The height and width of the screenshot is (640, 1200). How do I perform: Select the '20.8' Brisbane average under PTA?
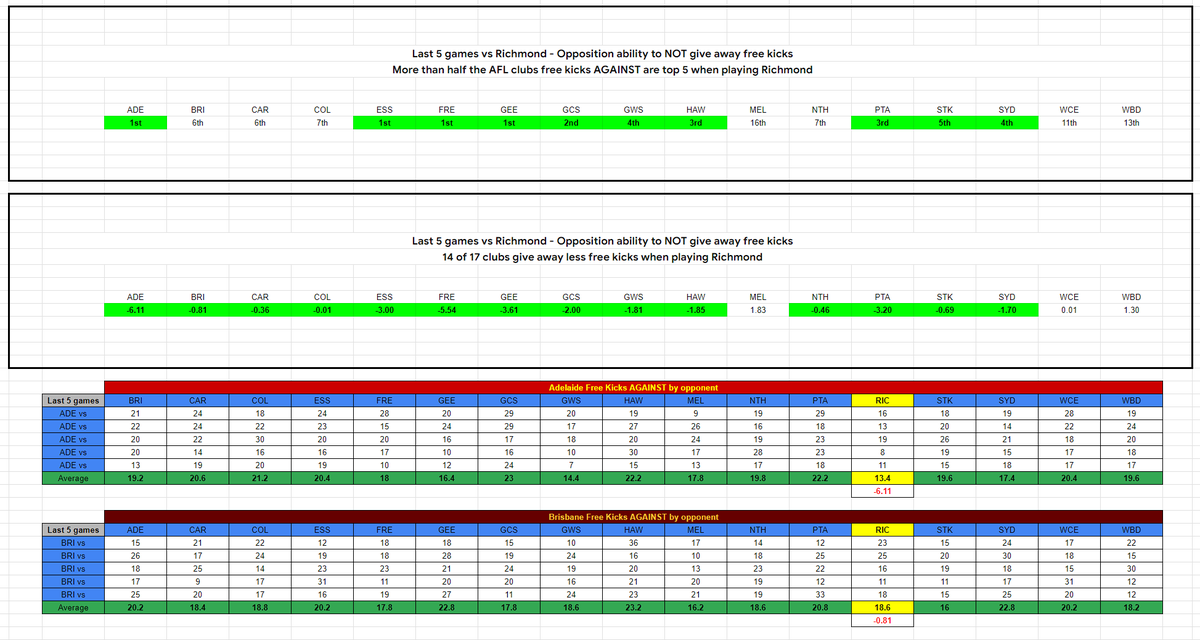(820, 608)
